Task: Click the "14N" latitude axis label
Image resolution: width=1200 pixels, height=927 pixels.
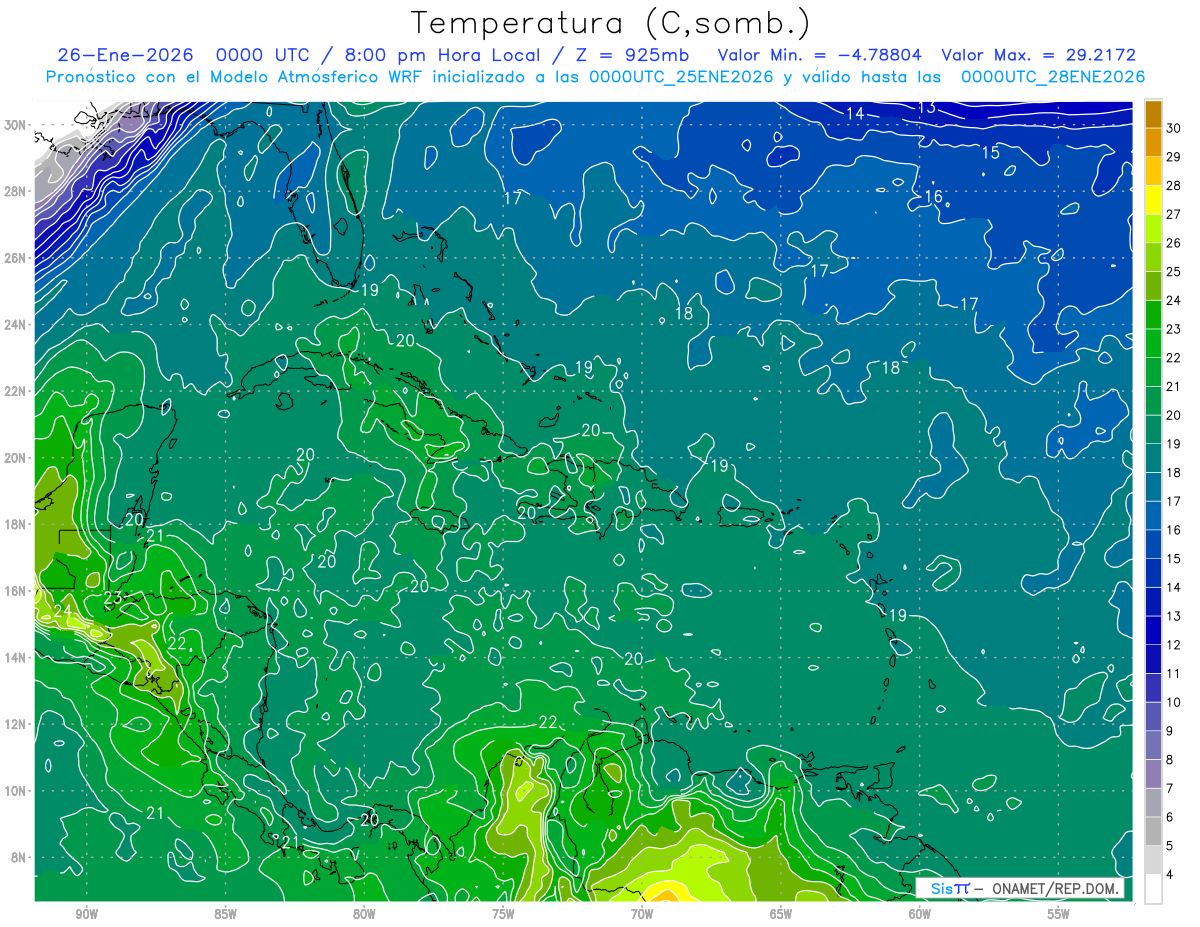Action: 16,658
